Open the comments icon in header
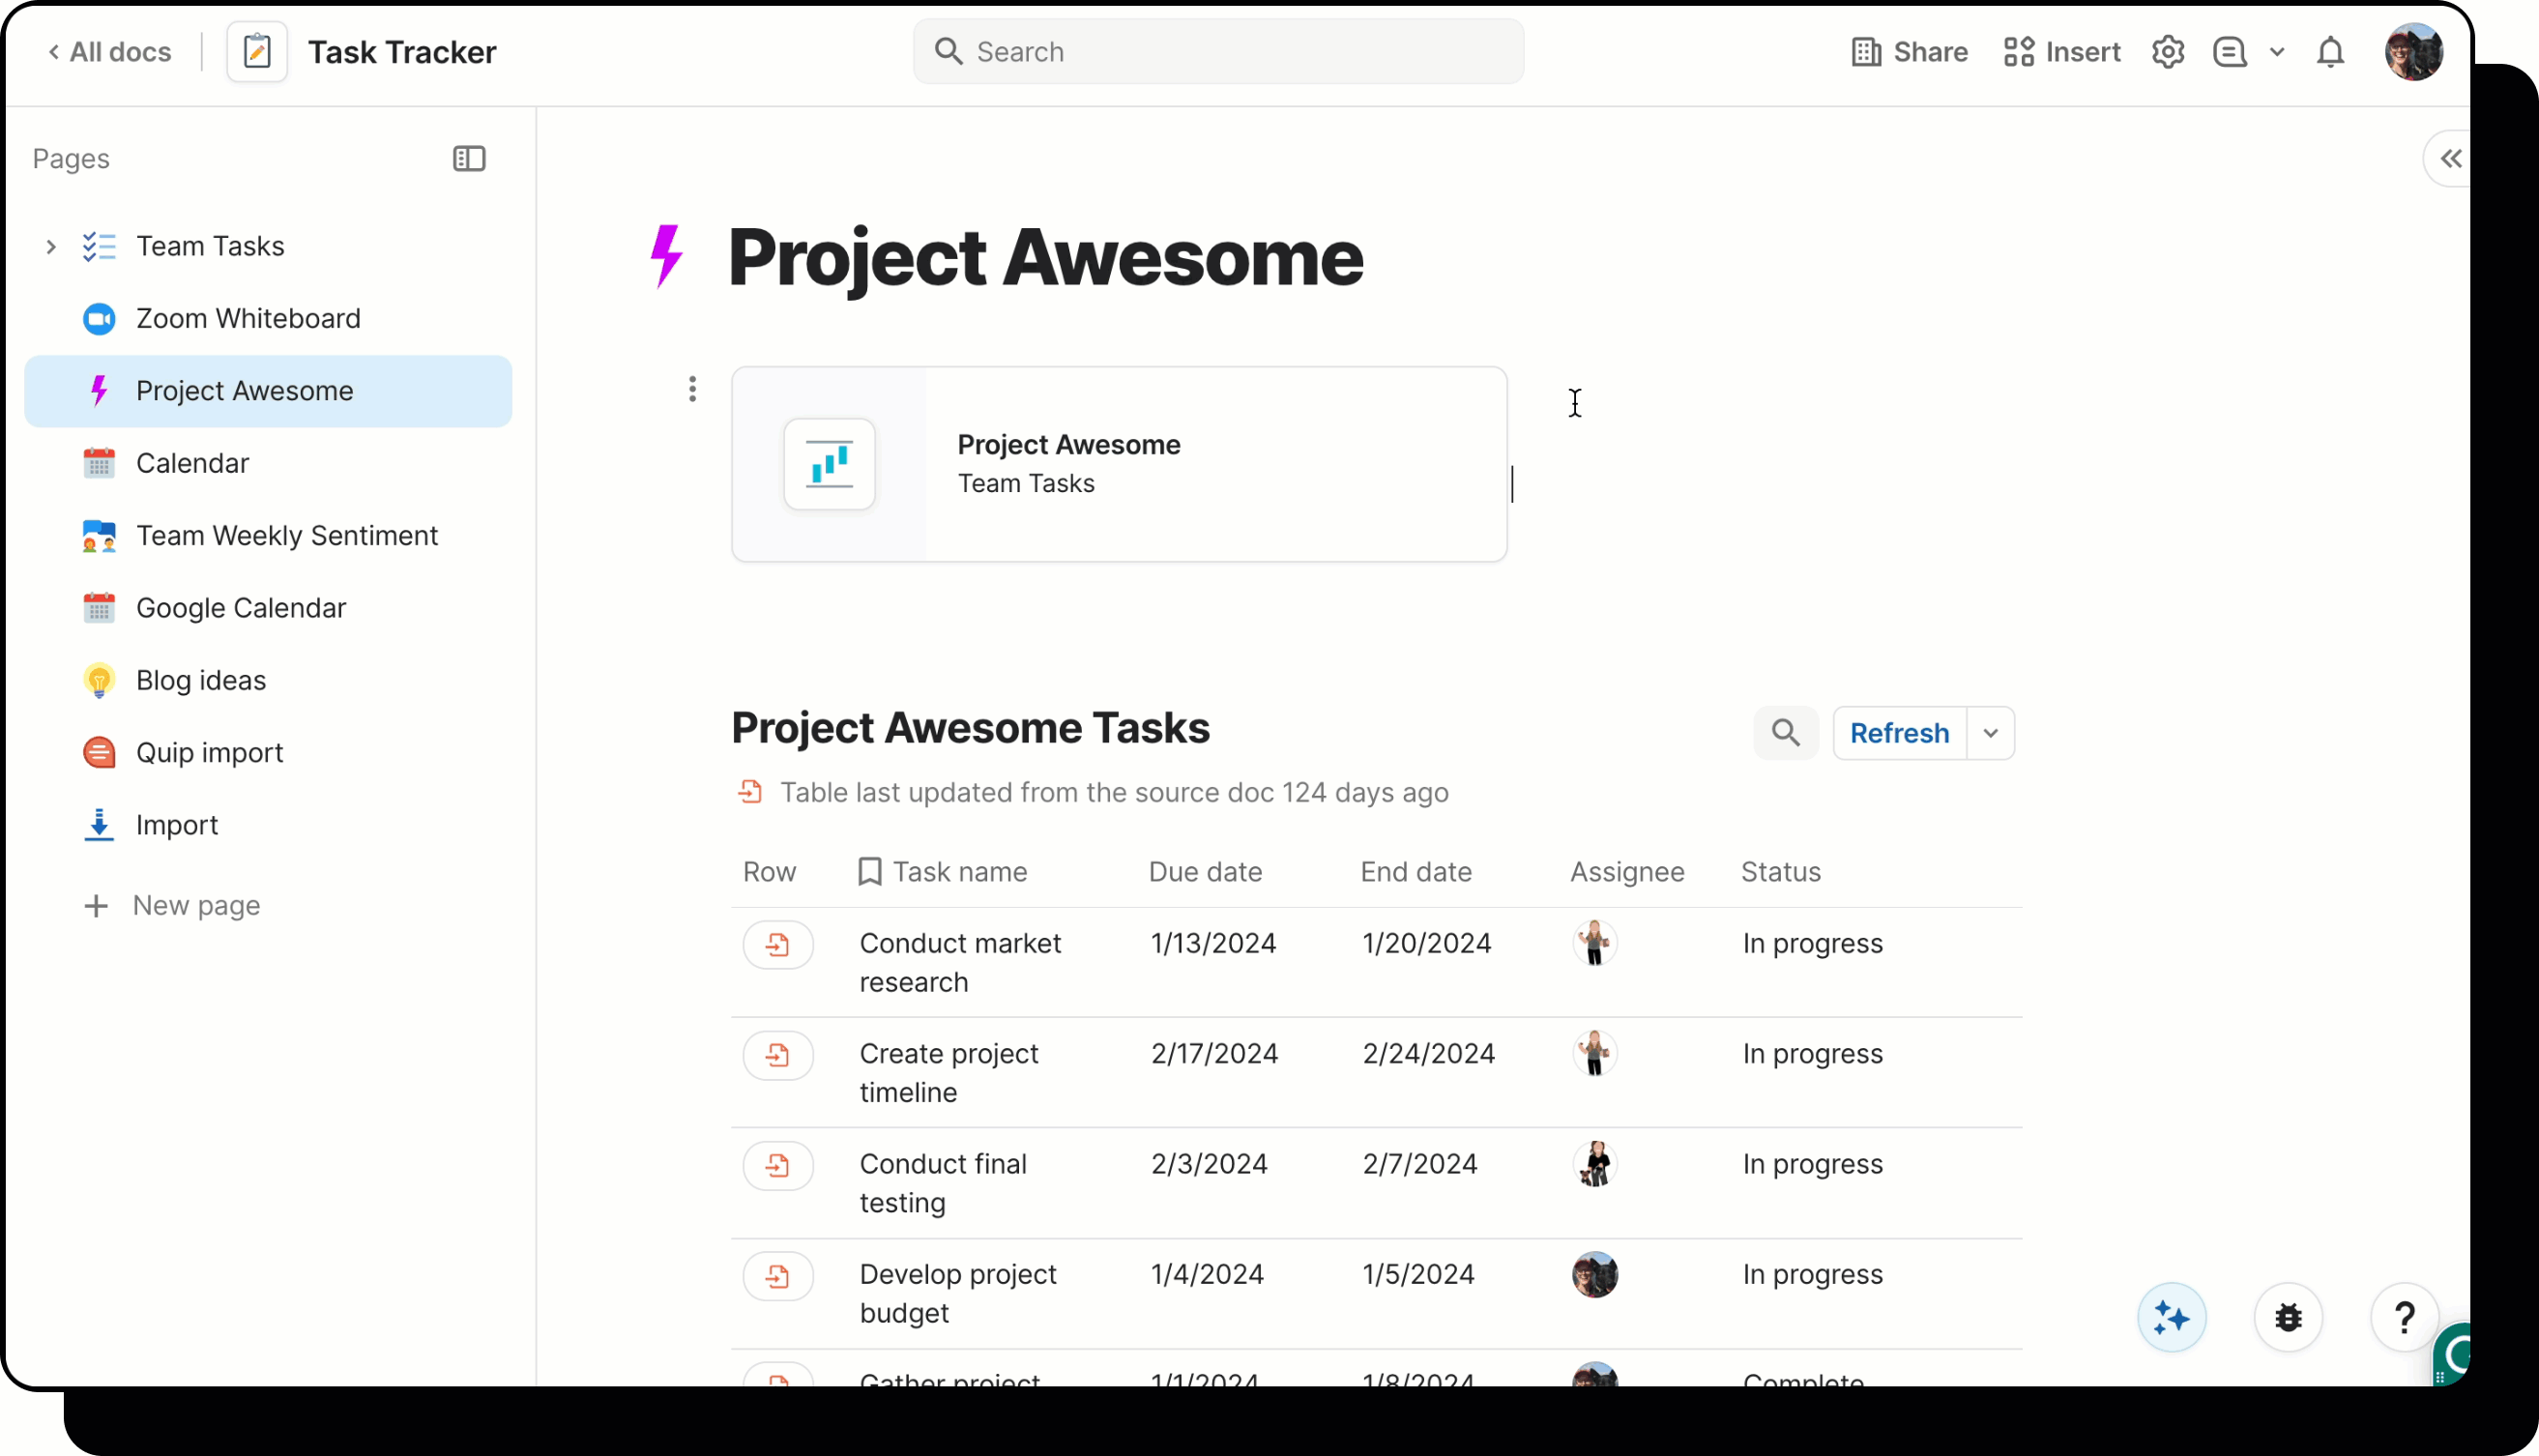The width and height of the screenshot is (2539, 1456). click(x=2229, y=52)
